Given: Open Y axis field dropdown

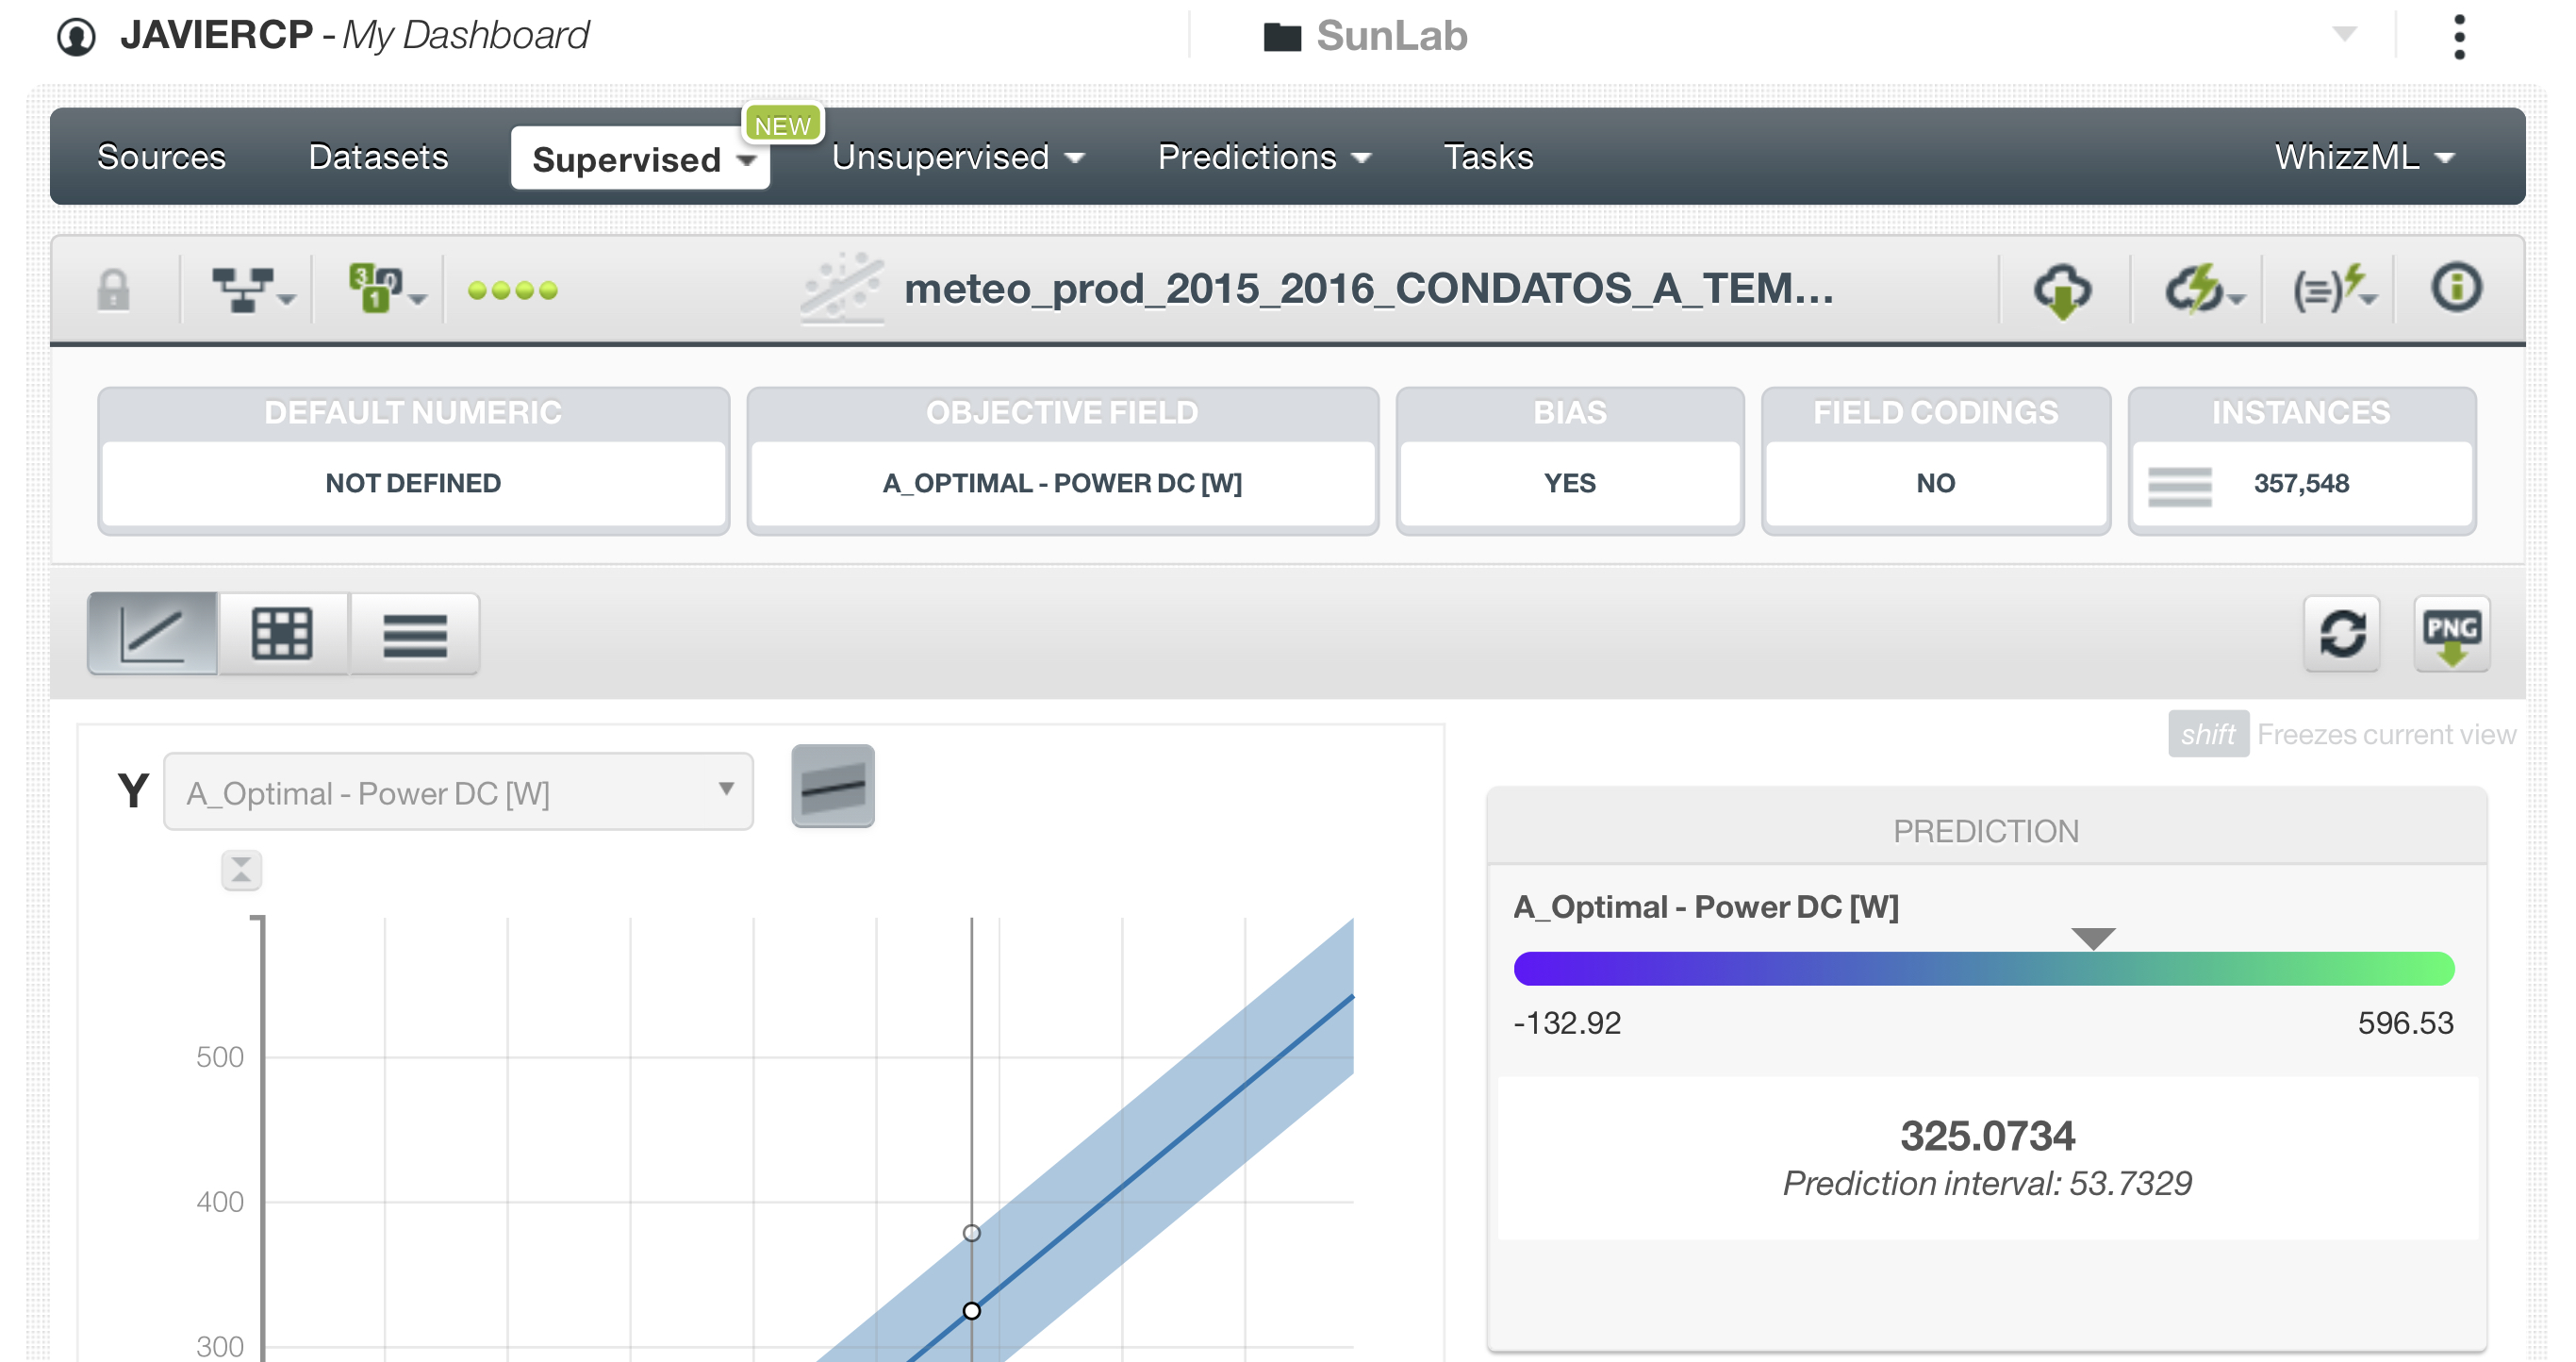Looking at the screenshot, I should click(x=458, y=792).
